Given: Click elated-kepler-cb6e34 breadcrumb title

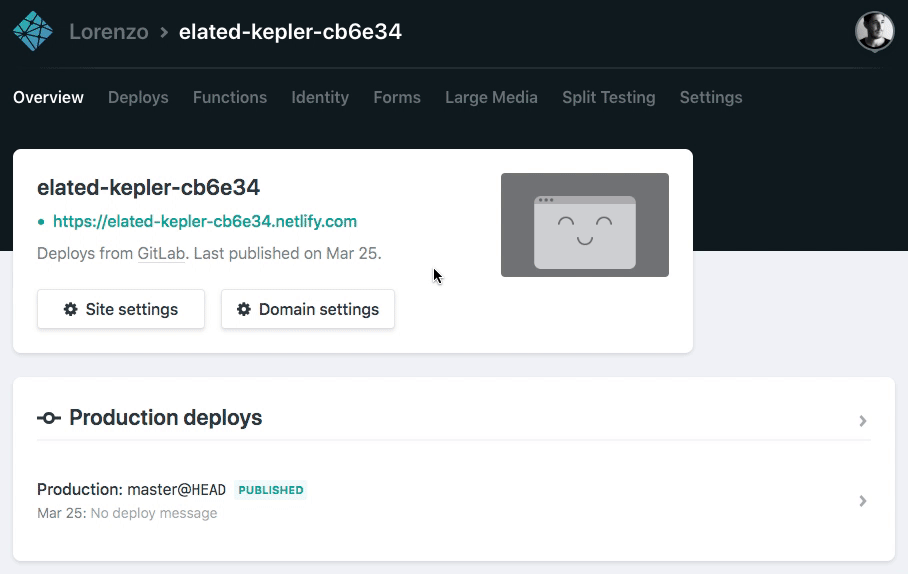Looking at the screenshot, I should coord(290,31).
